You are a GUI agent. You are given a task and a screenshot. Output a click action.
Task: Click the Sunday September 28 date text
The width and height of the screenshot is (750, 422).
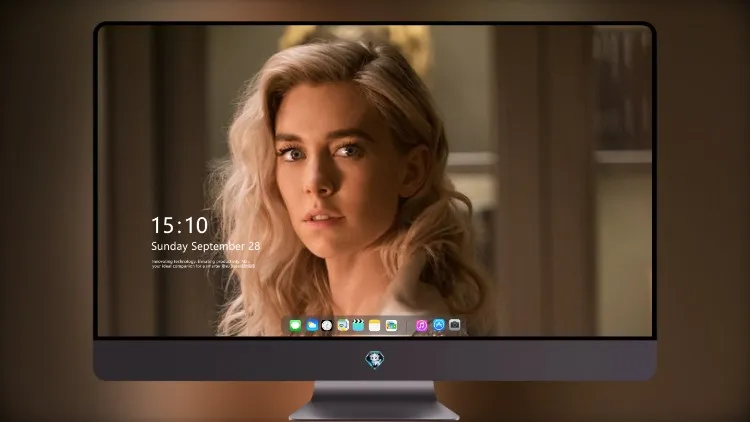tap(206, 246)
